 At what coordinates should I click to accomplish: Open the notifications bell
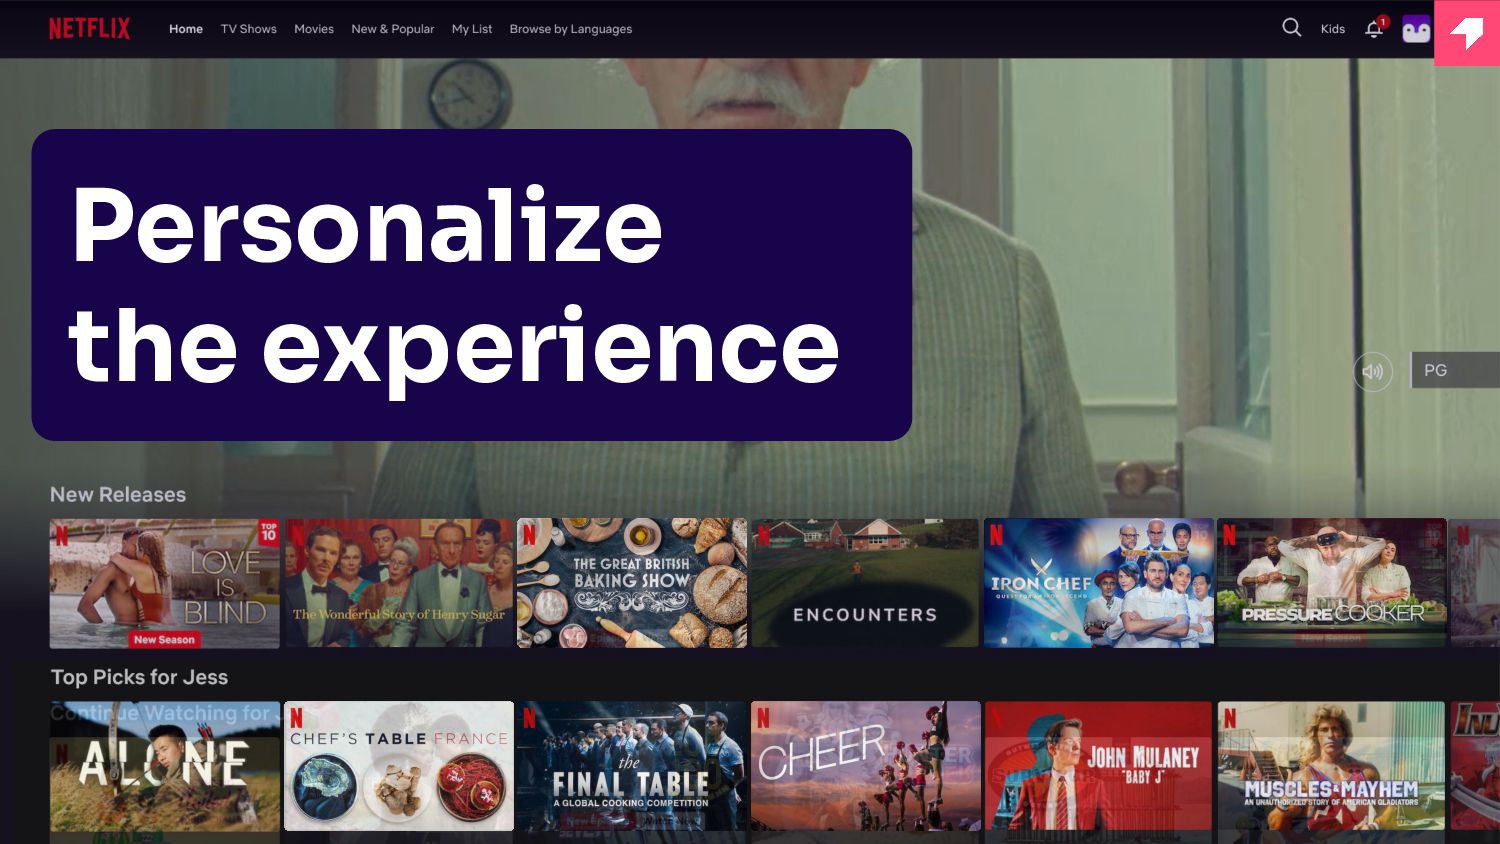tap(1375, 28)
